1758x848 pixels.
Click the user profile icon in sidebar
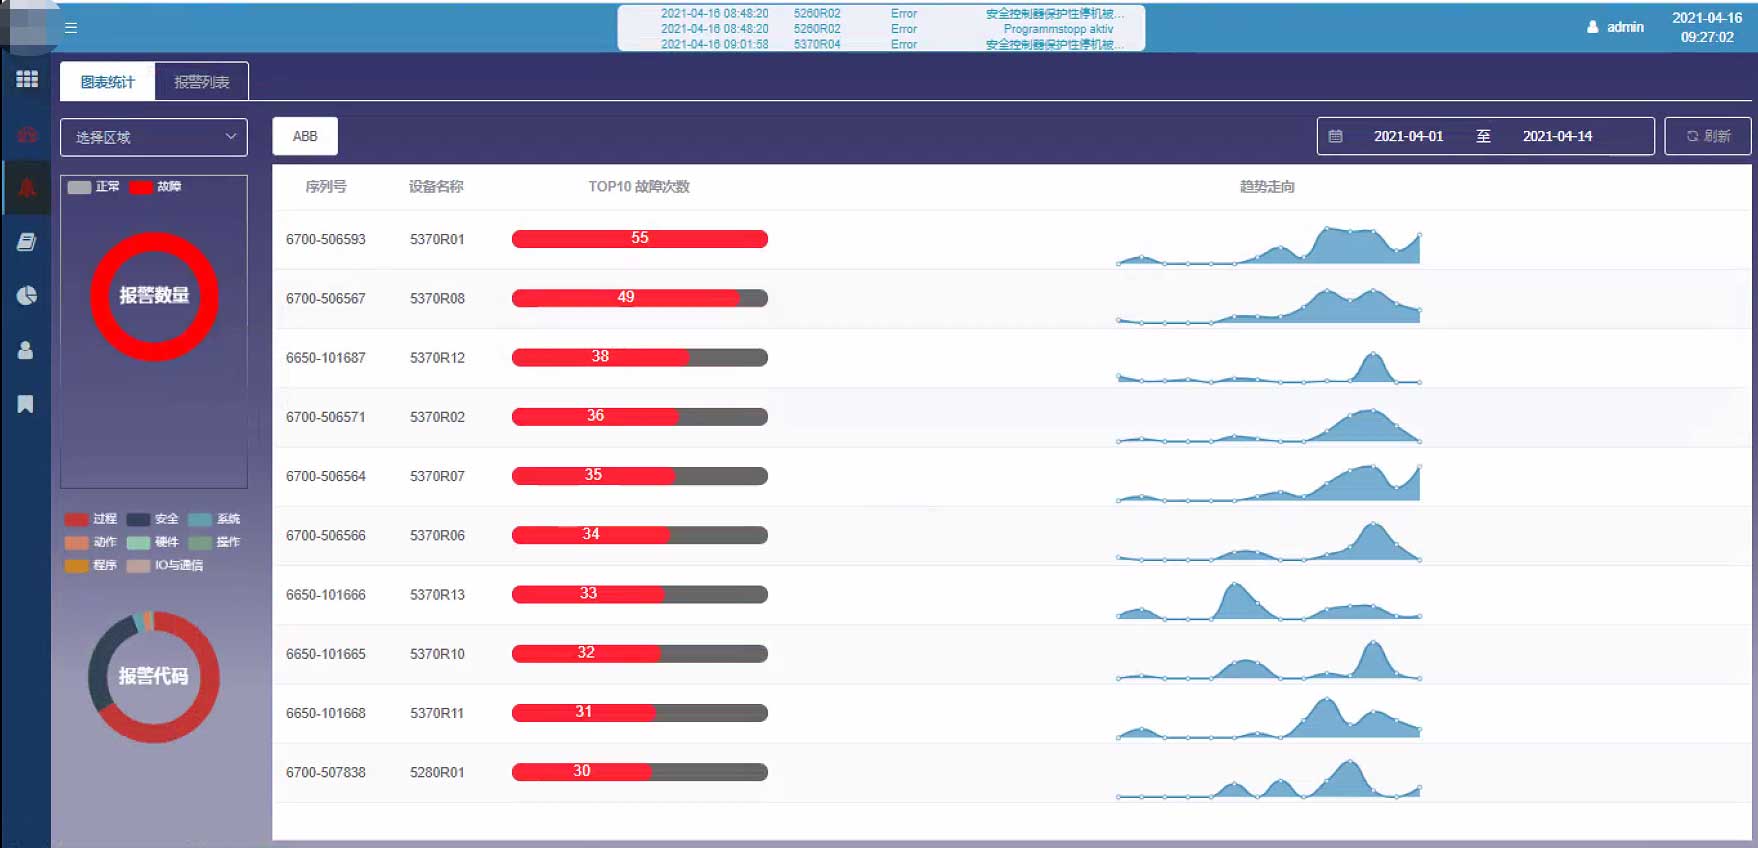coord(26,350)
